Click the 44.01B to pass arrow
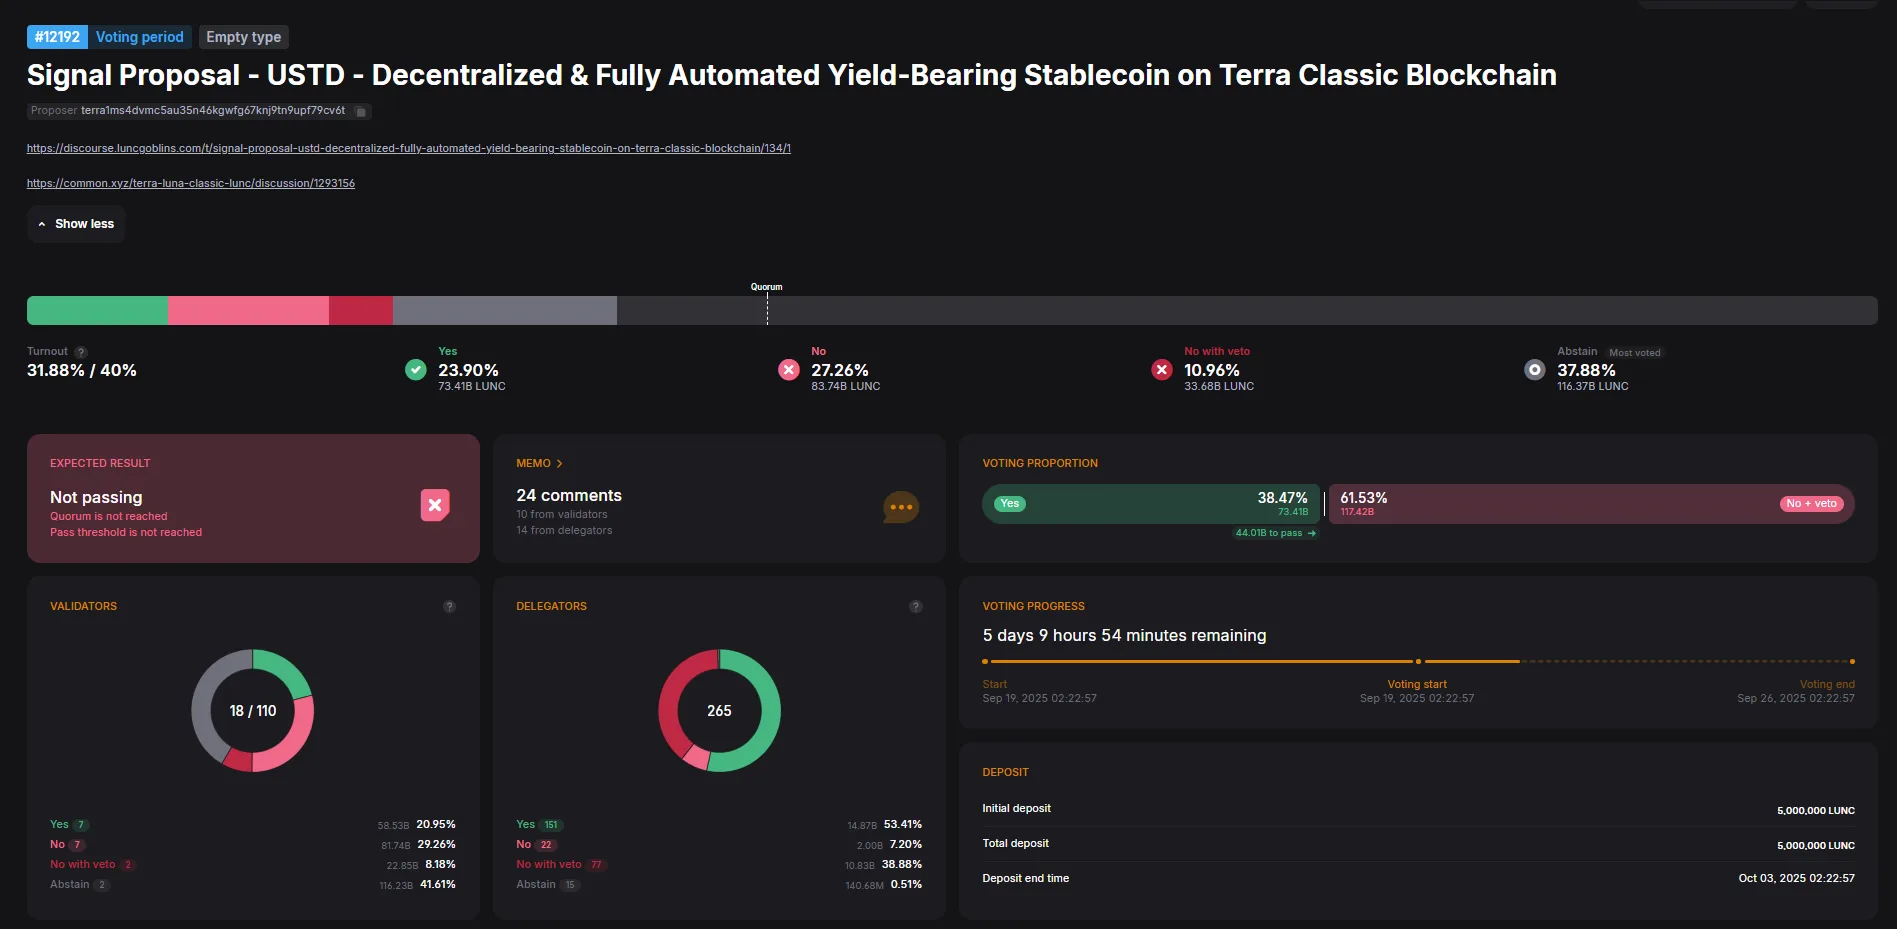The height and width of the screenshot is (929, 1897). click(x=1312, y=533)
